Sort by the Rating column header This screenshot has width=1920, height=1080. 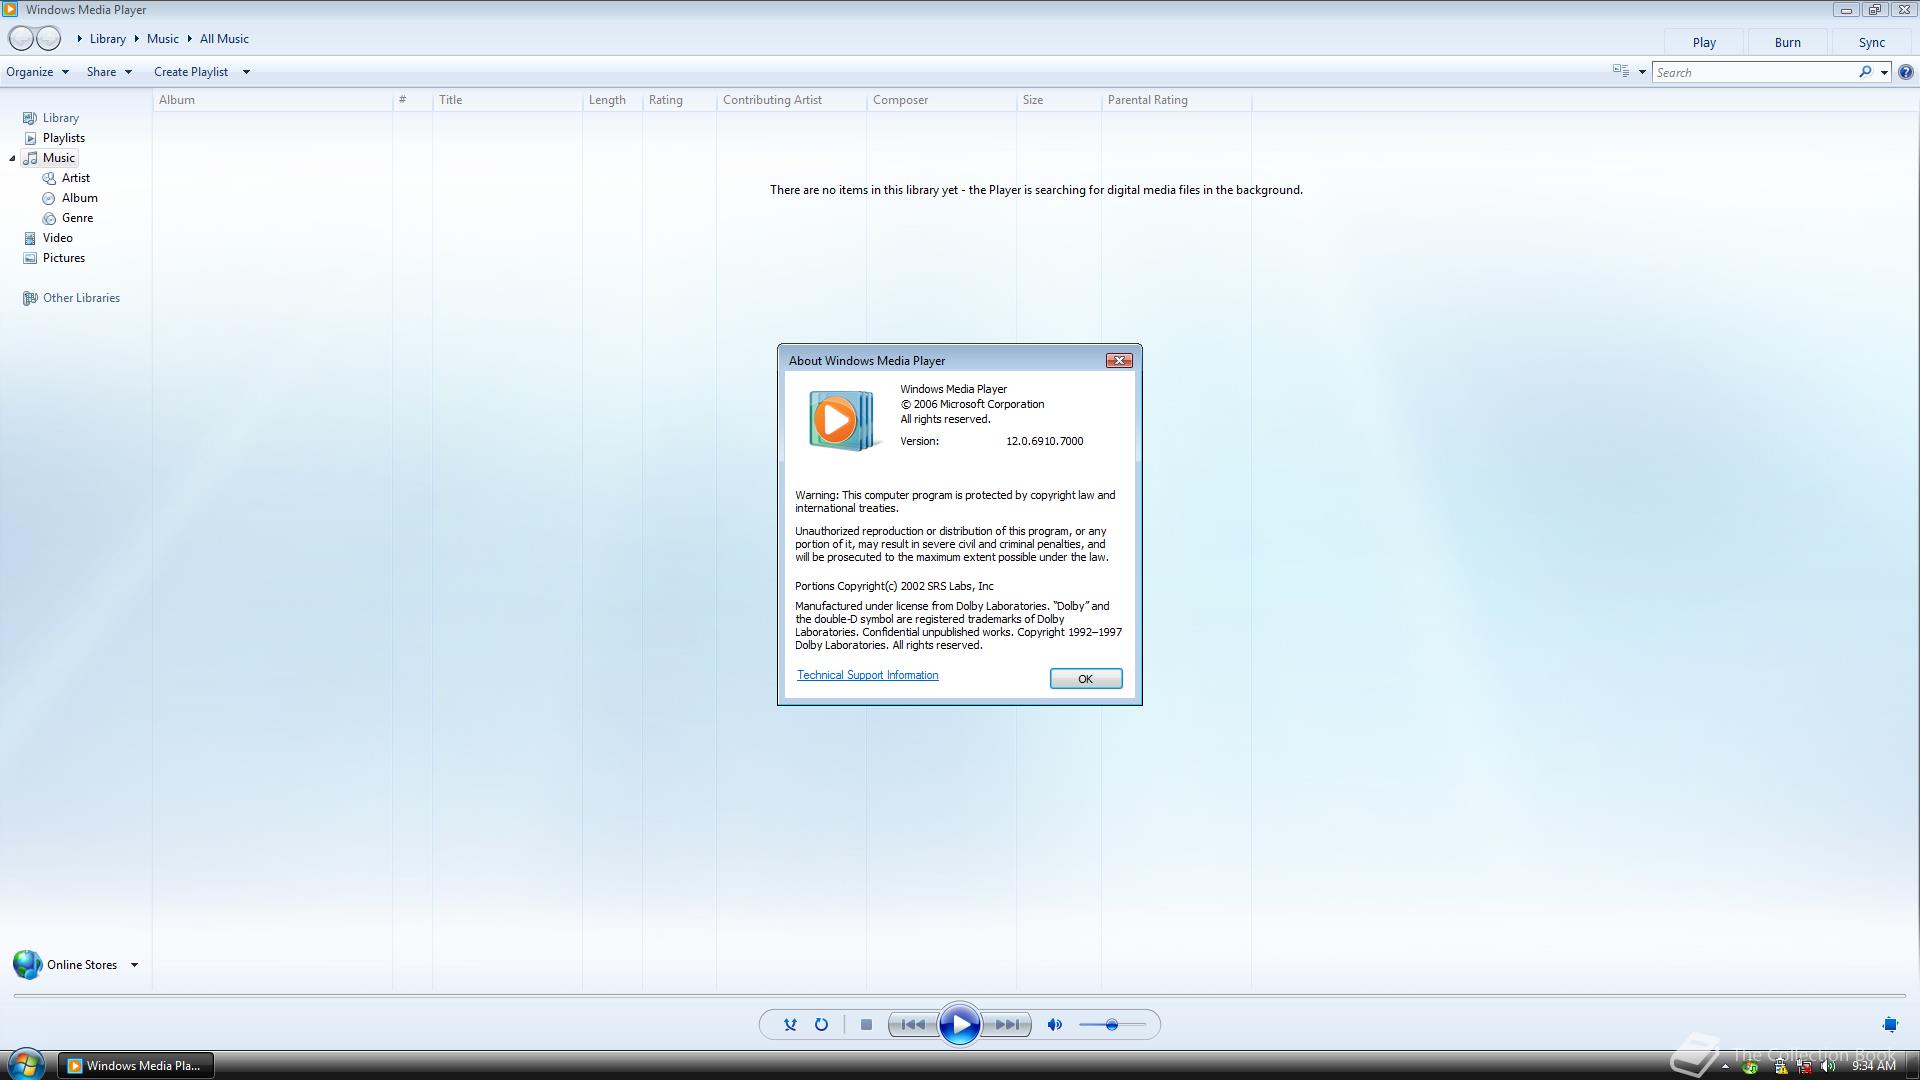(679, 100)
